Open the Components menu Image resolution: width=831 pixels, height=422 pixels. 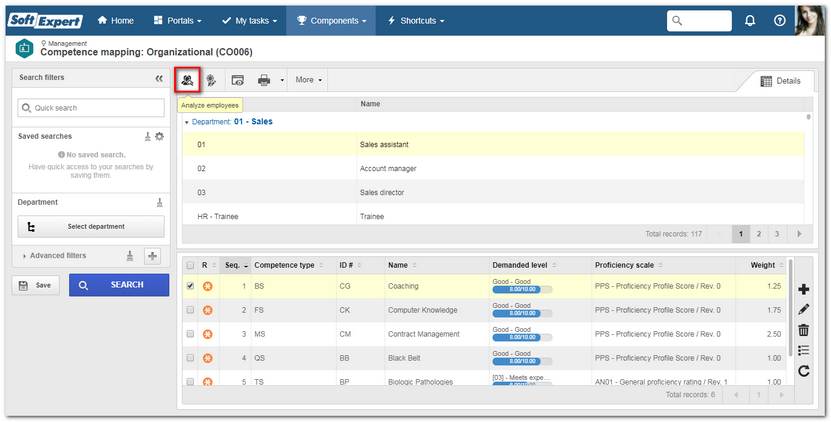331,21
